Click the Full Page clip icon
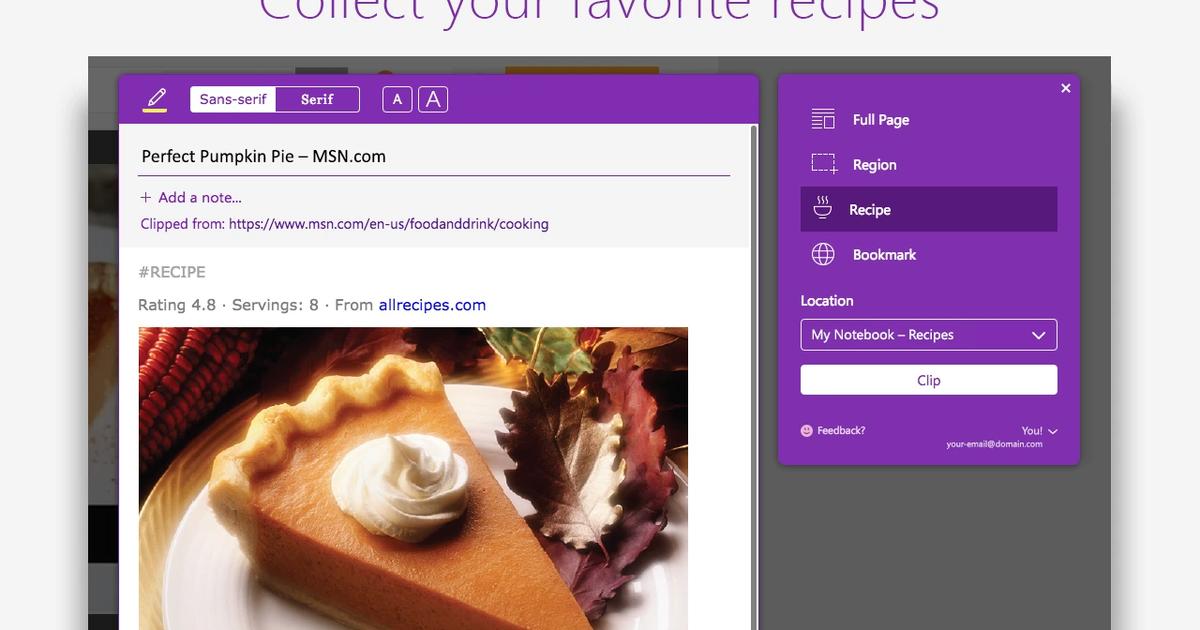Image resolution: width=1200 pixels, height=630 pixels. click(823, 119)
